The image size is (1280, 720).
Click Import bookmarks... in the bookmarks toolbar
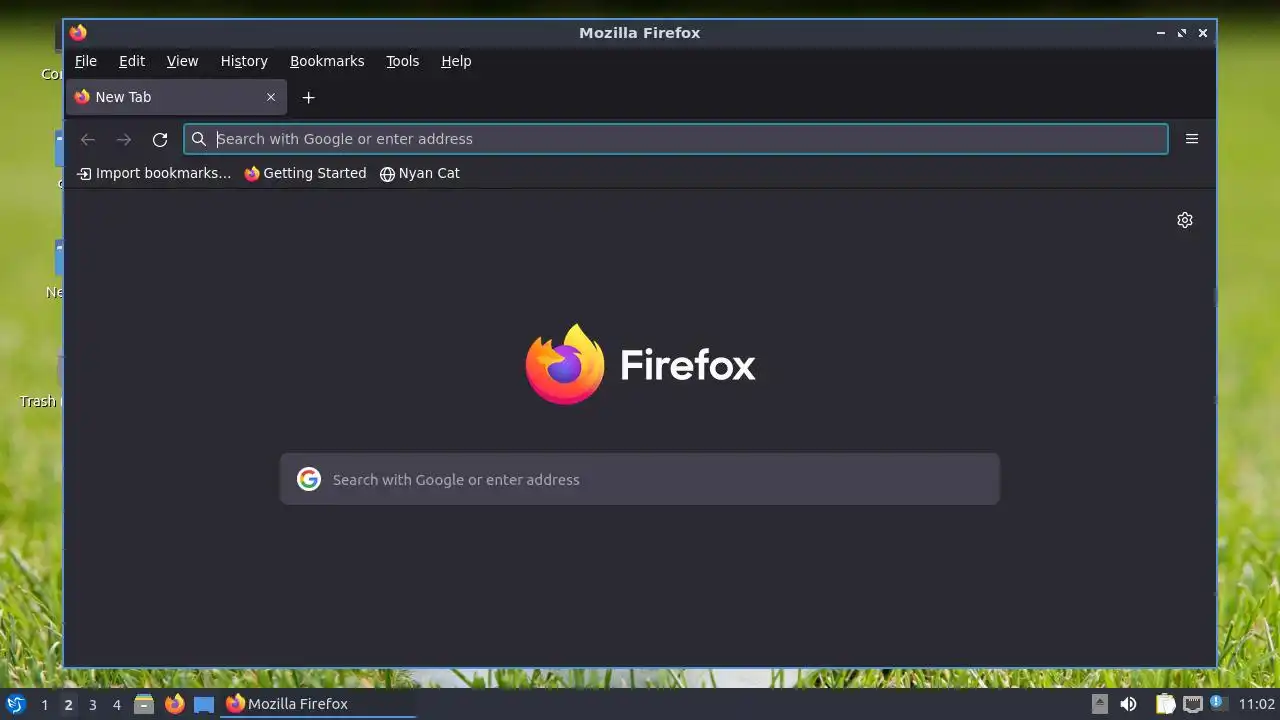coord(154,173)
